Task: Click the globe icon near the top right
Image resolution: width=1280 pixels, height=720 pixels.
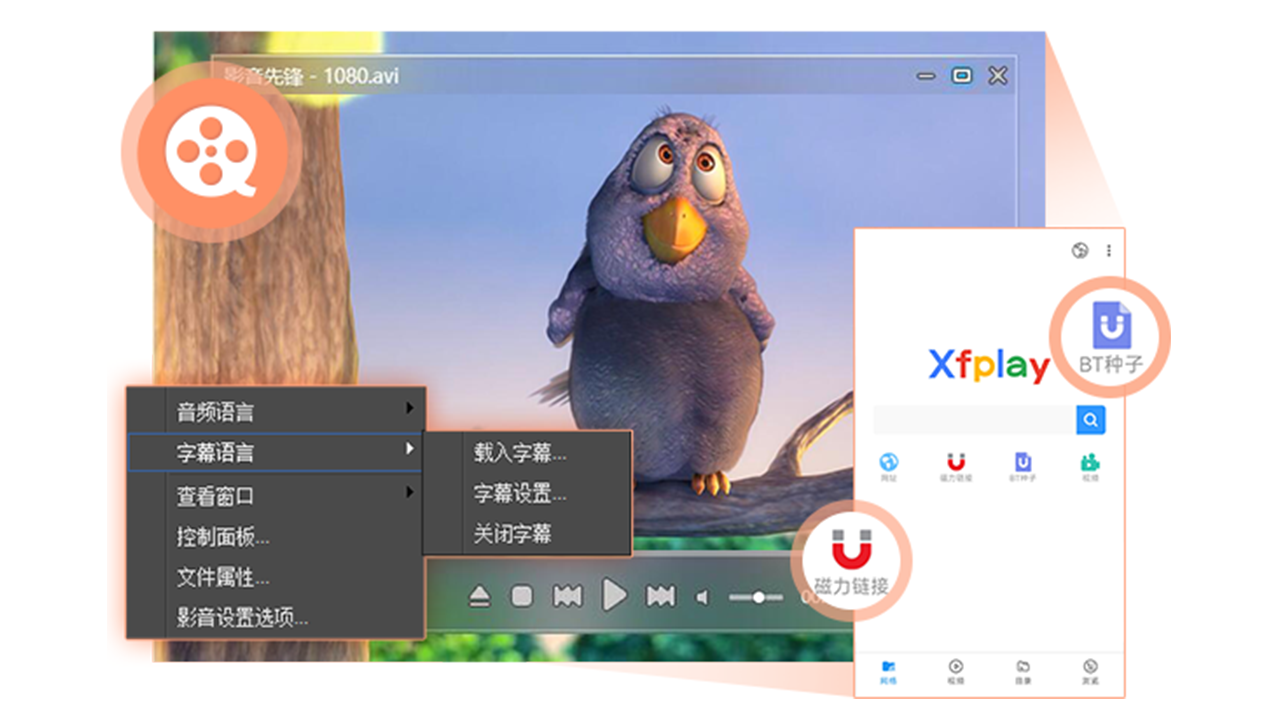Action: (x=1078, y=252)
